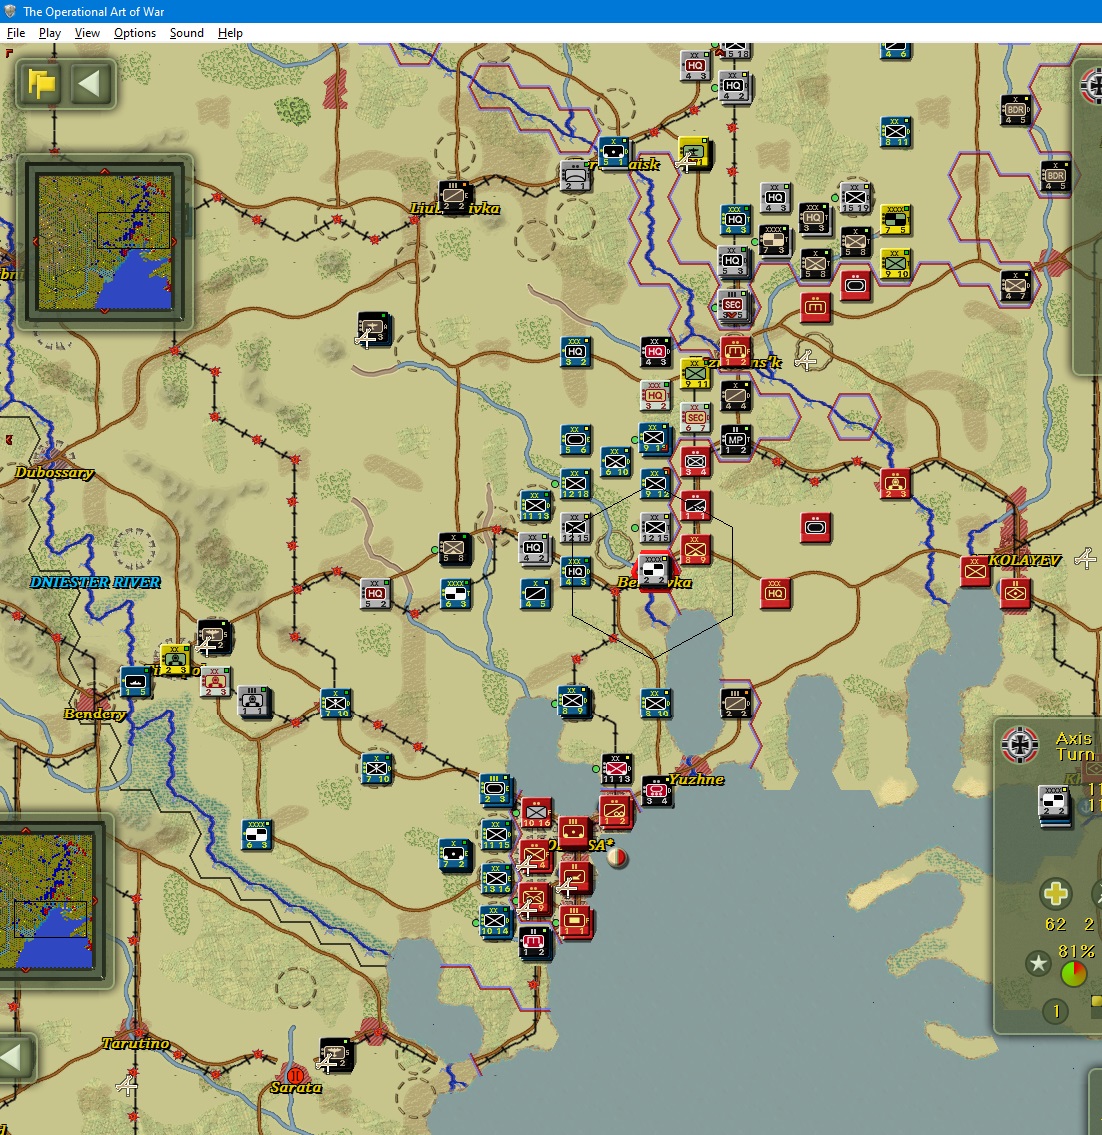Open the Options menu

(135, 33)
